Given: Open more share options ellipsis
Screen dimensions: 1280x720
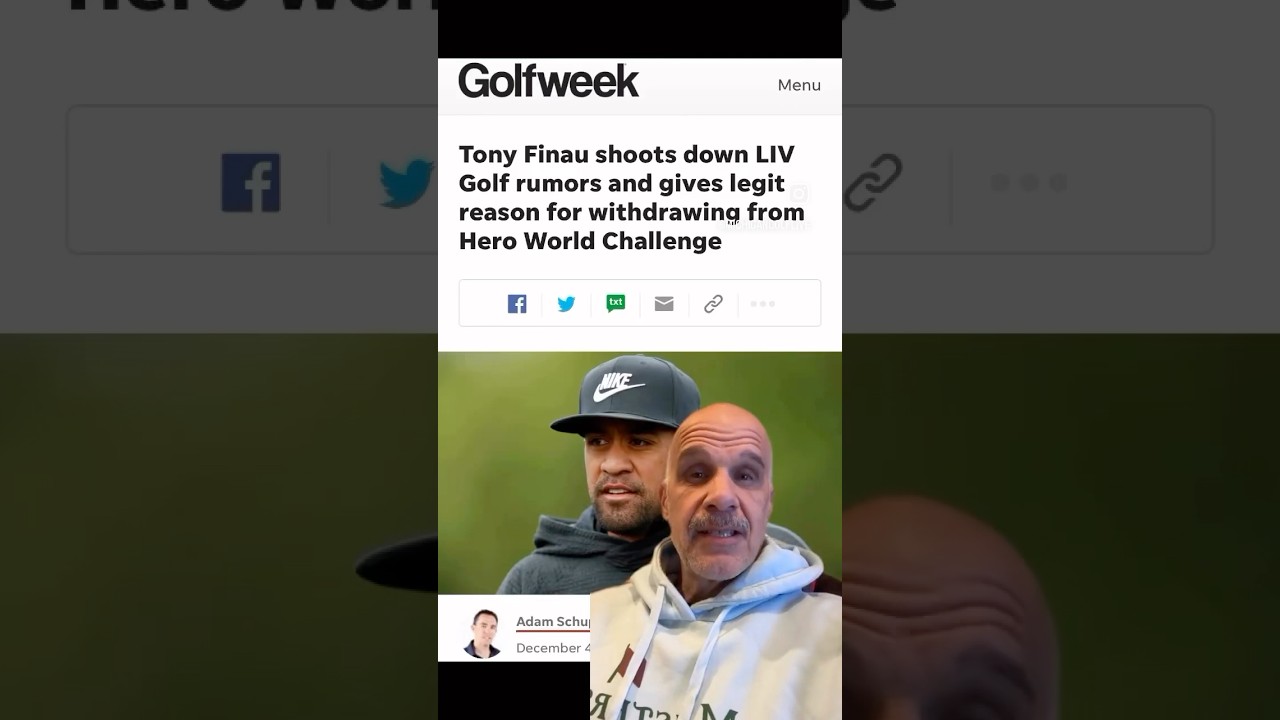Looking at the screenshot, I should (763, 304).
